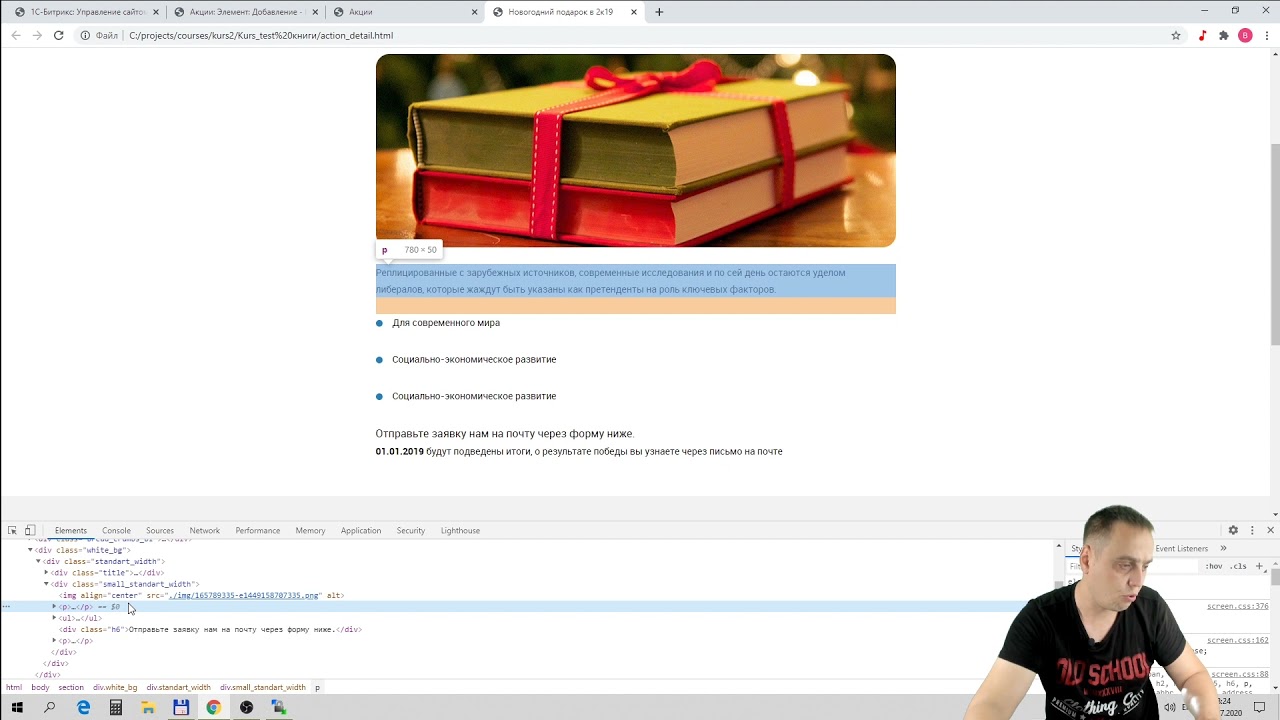Expand the <ul> node in the DOM tree
Viewport: 1280px width, 720px height.
pos(54,618)
